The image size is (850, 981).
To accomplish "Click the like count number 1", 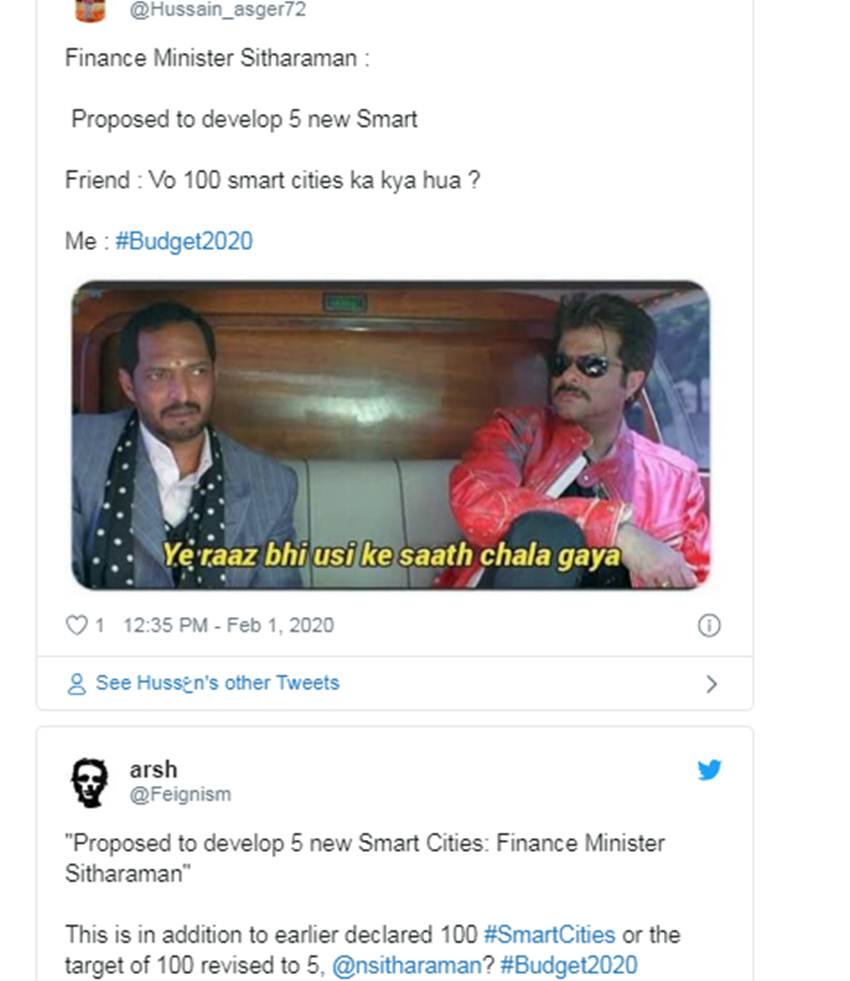I will (x=99, y=625).
